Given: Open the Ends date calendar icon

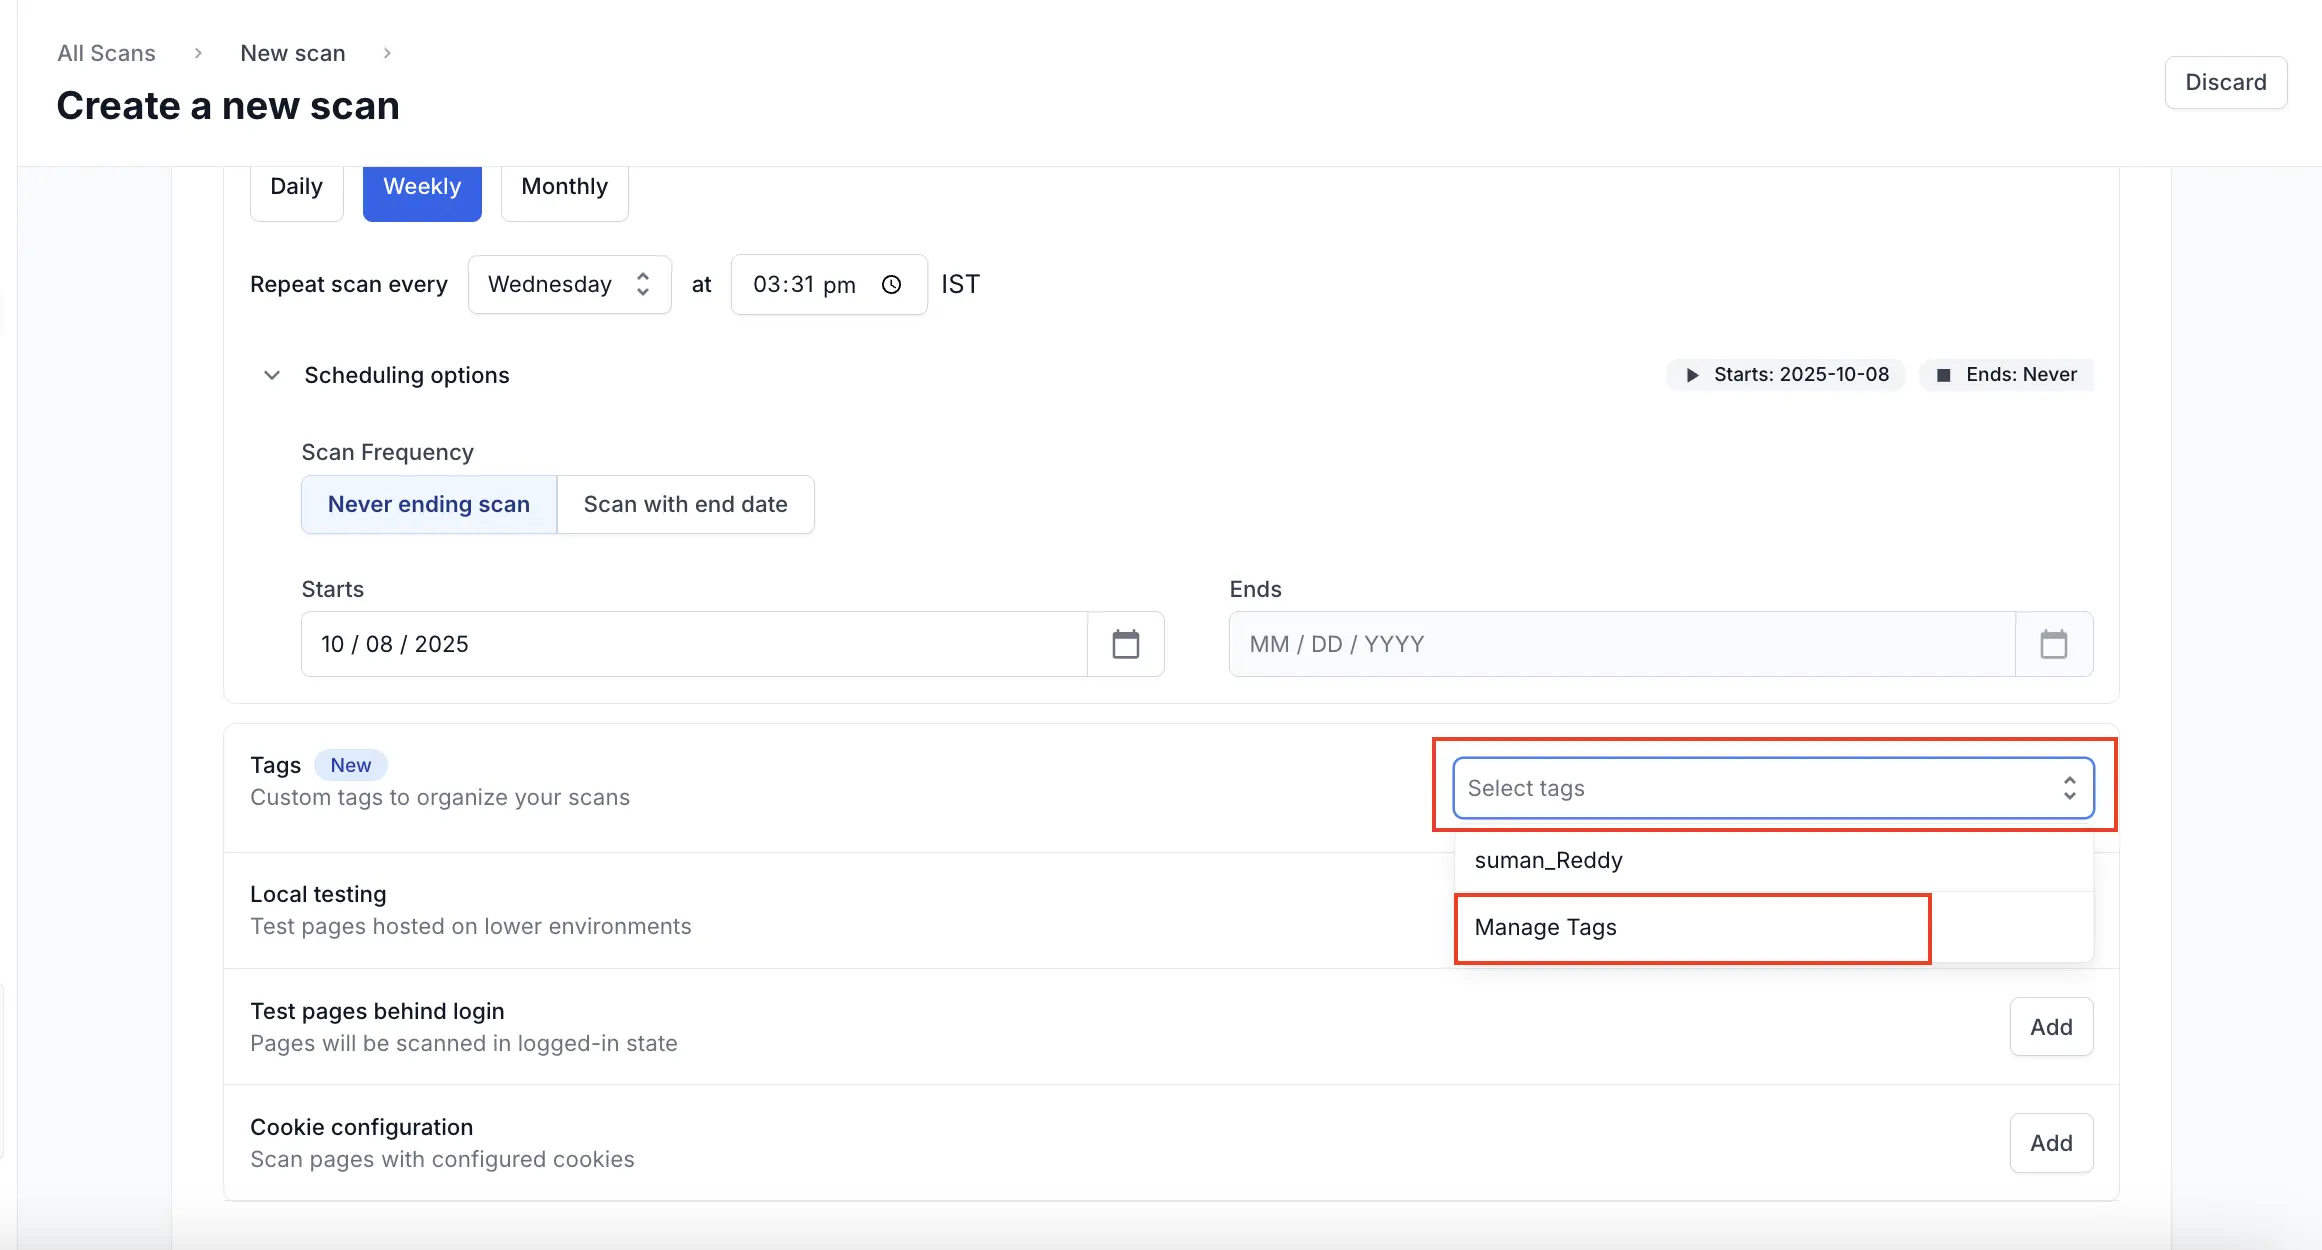Looking at the screenshot, I should (2053, 644).
